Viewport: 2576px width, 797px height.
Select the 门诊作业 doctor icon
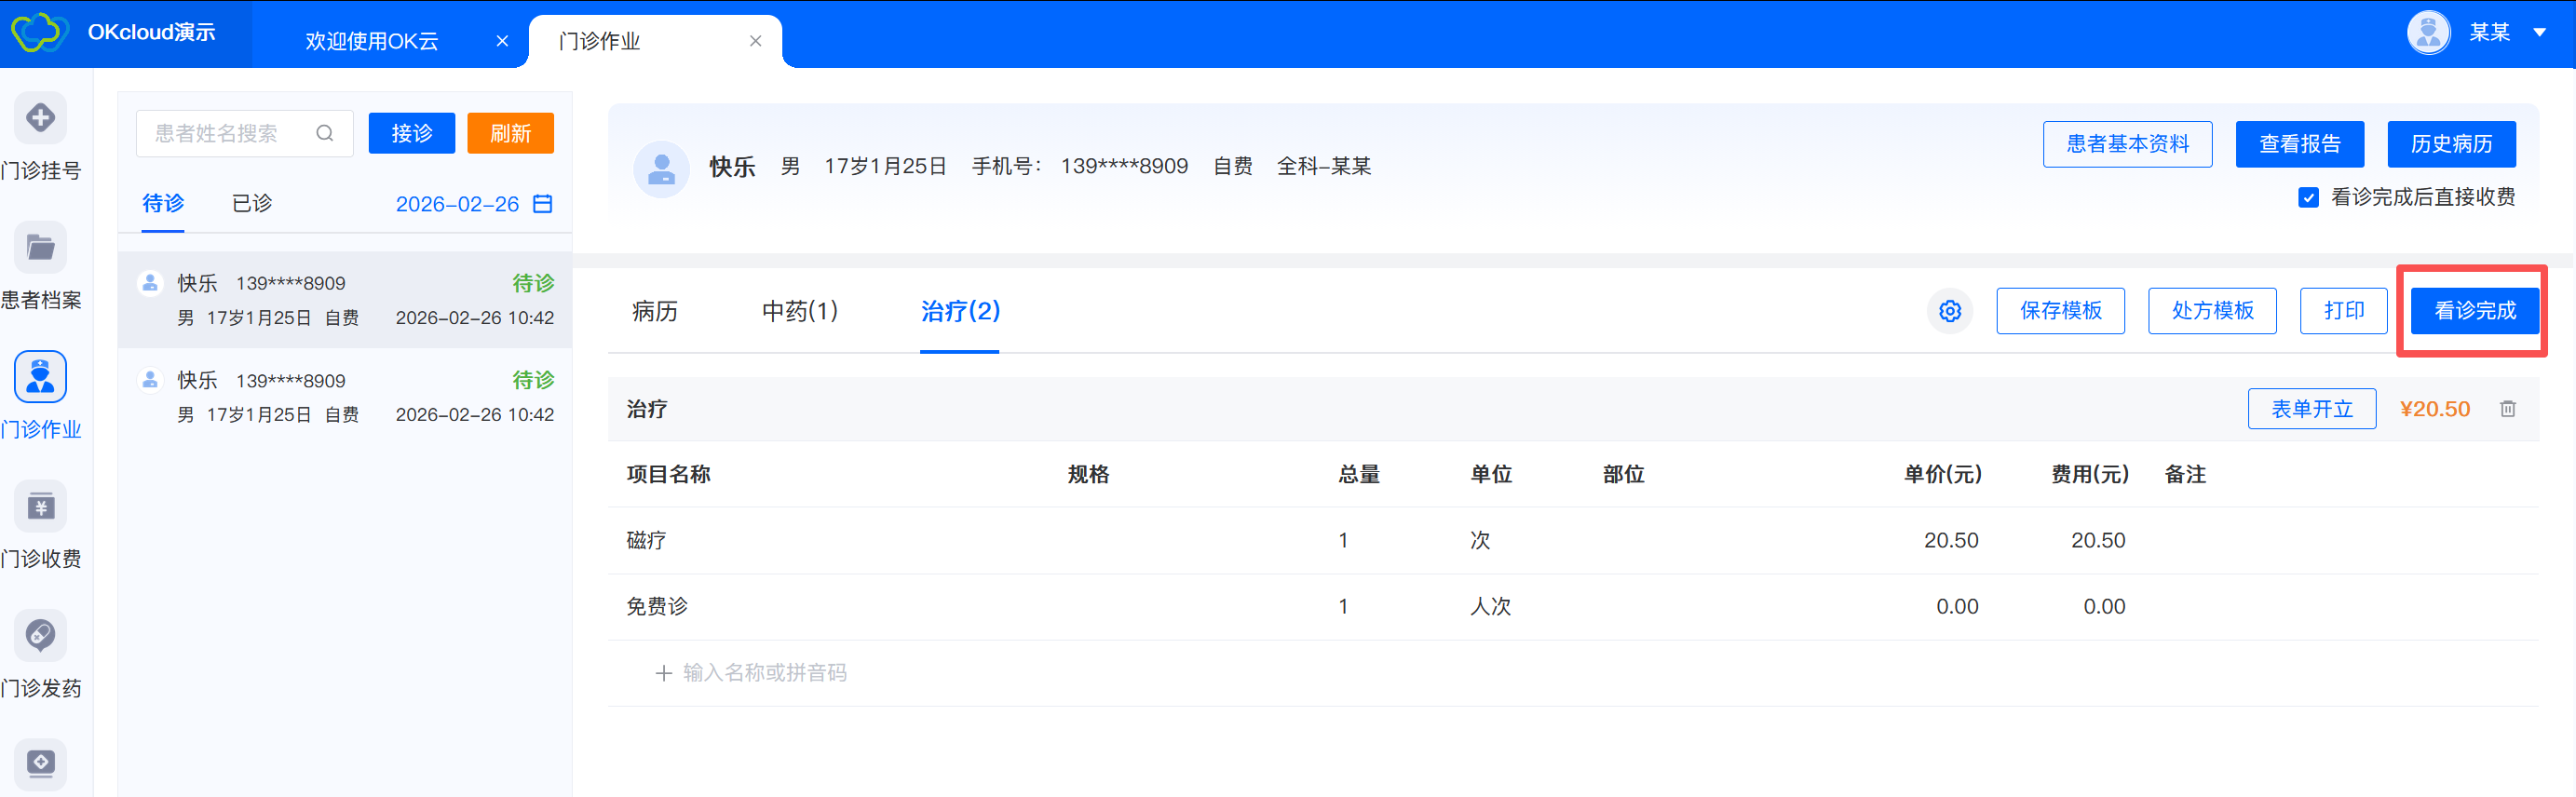[x=40, y=377]
